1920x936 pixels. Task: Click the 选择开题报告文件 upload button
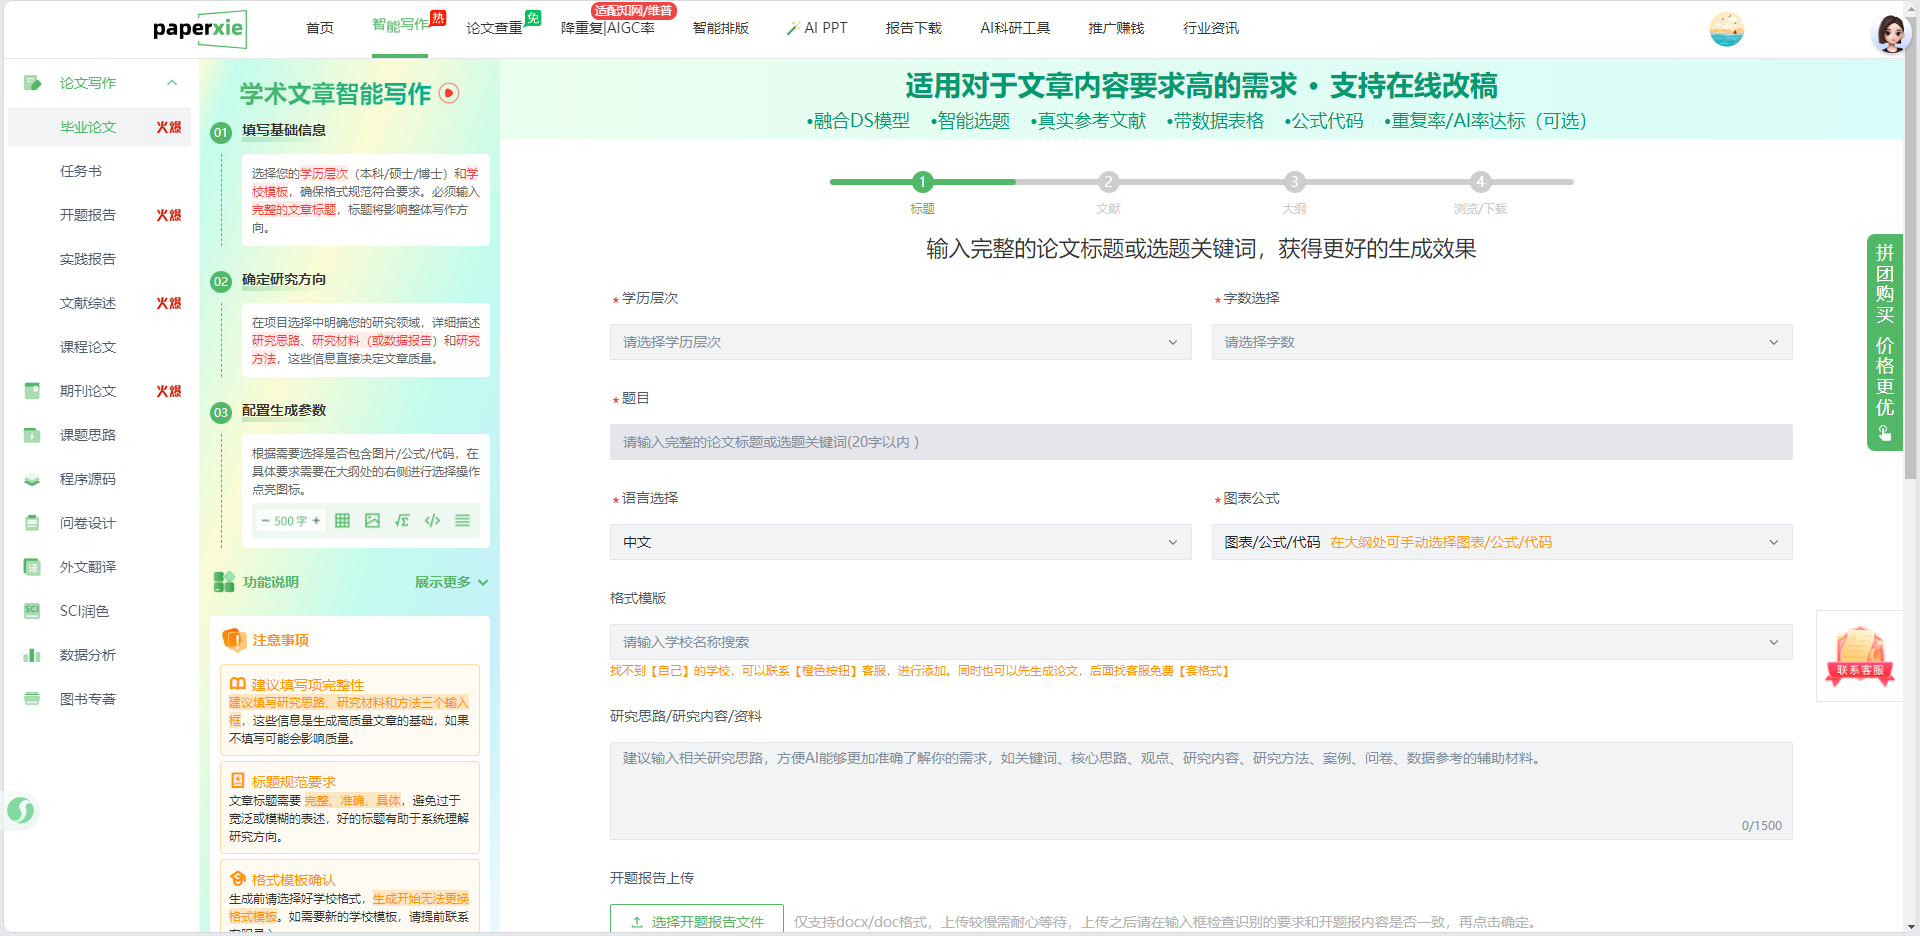click(x=697, y=921)
